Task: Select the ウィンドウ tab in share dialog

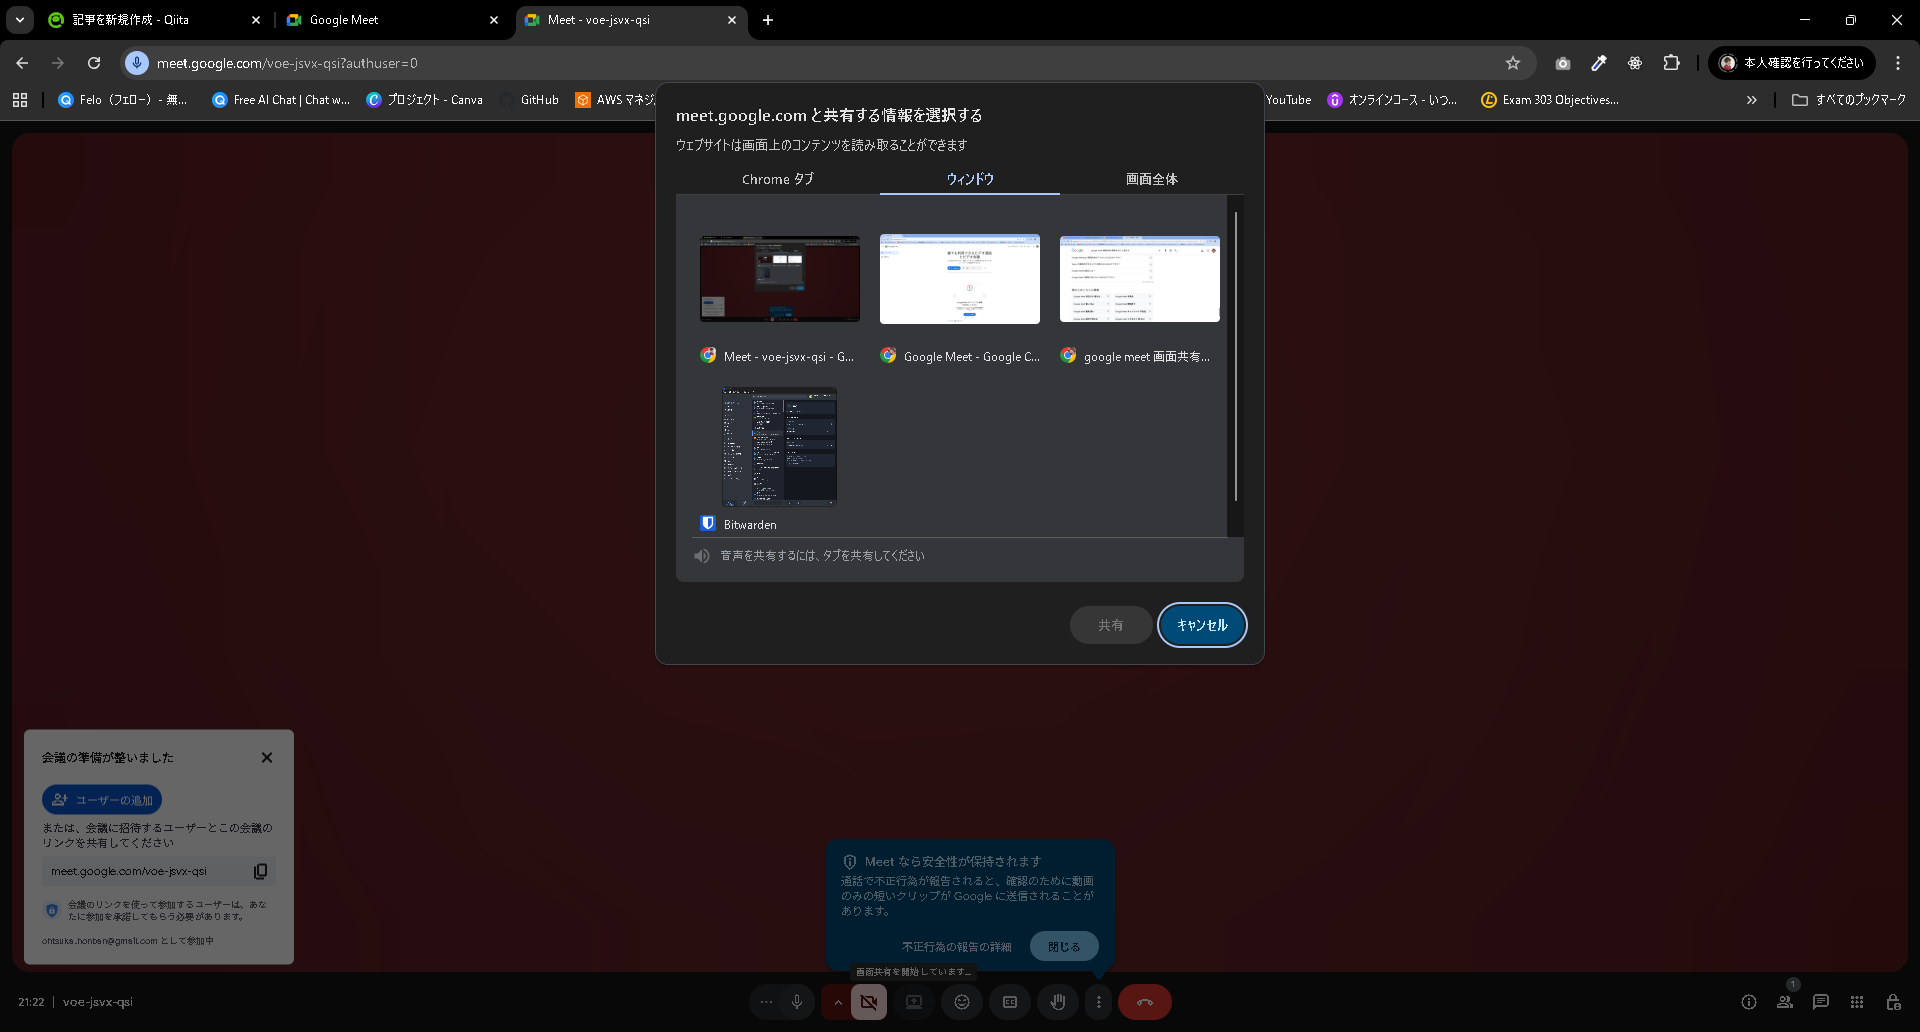Action: (x=970, y=179)
